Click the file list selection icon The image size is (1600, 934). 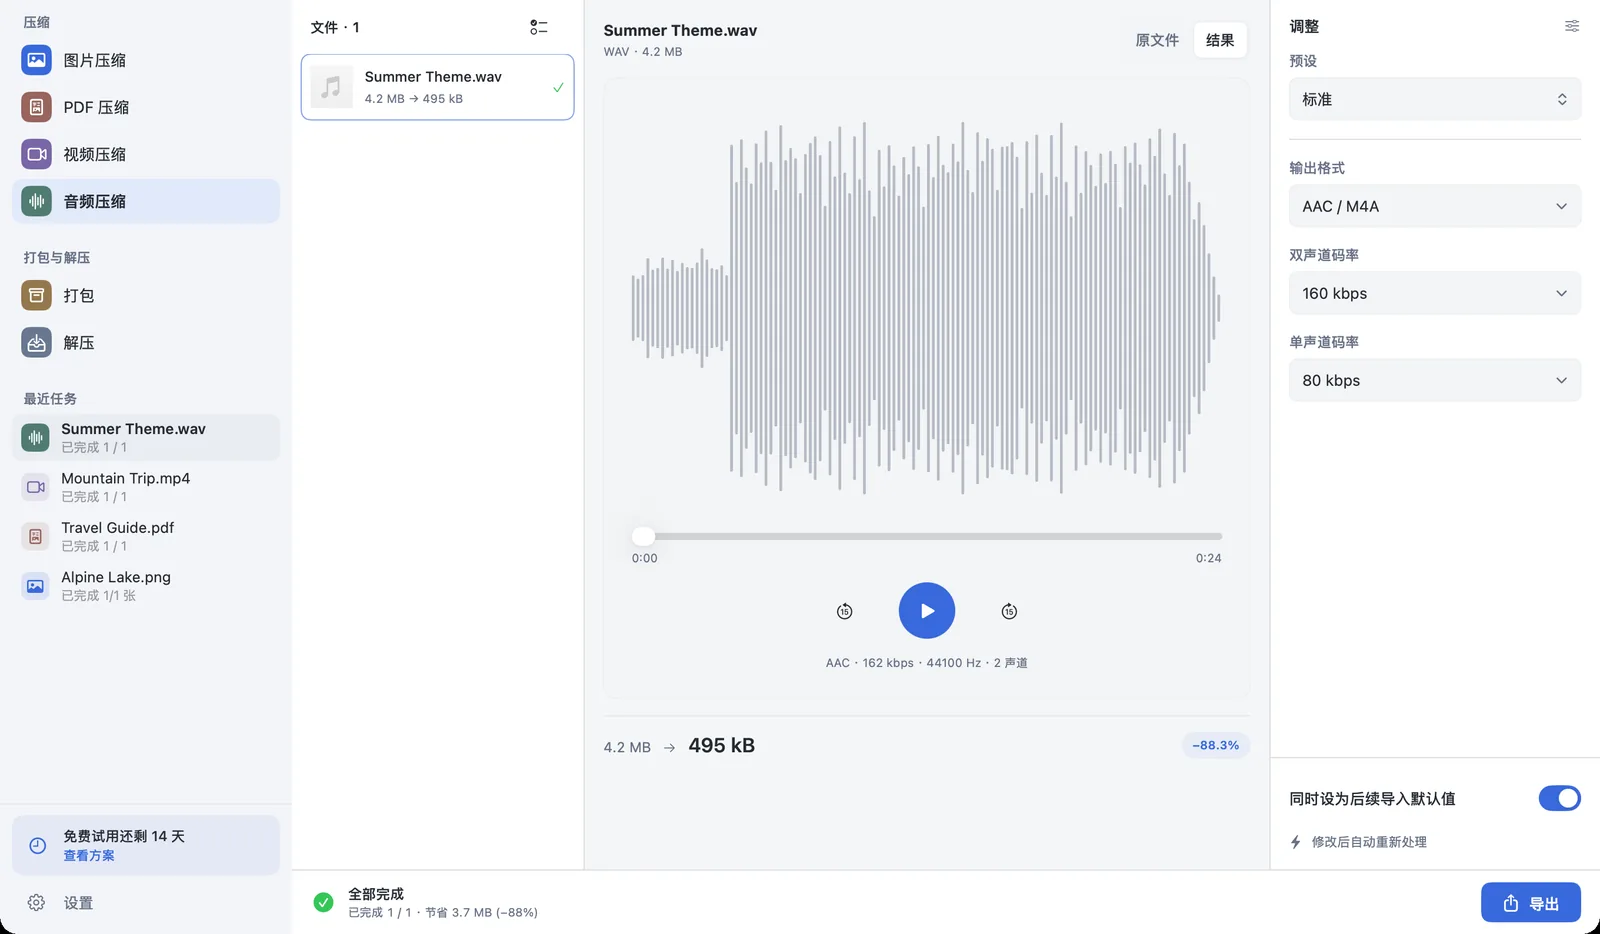click(x=539, y=27)
